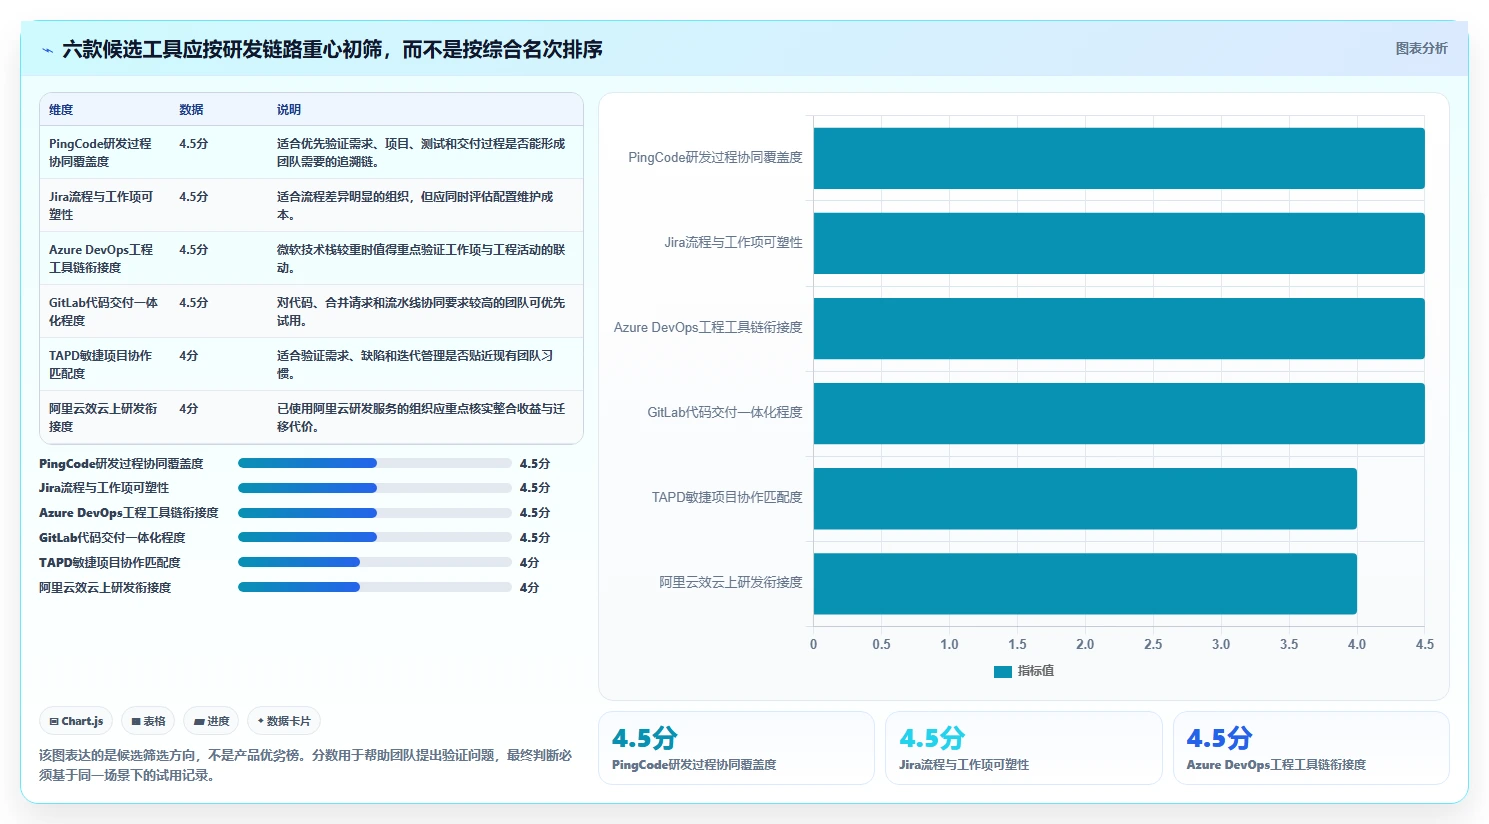Click the Jira流程与工作项可塑性 chart bar

click(x=1119, y=243)
